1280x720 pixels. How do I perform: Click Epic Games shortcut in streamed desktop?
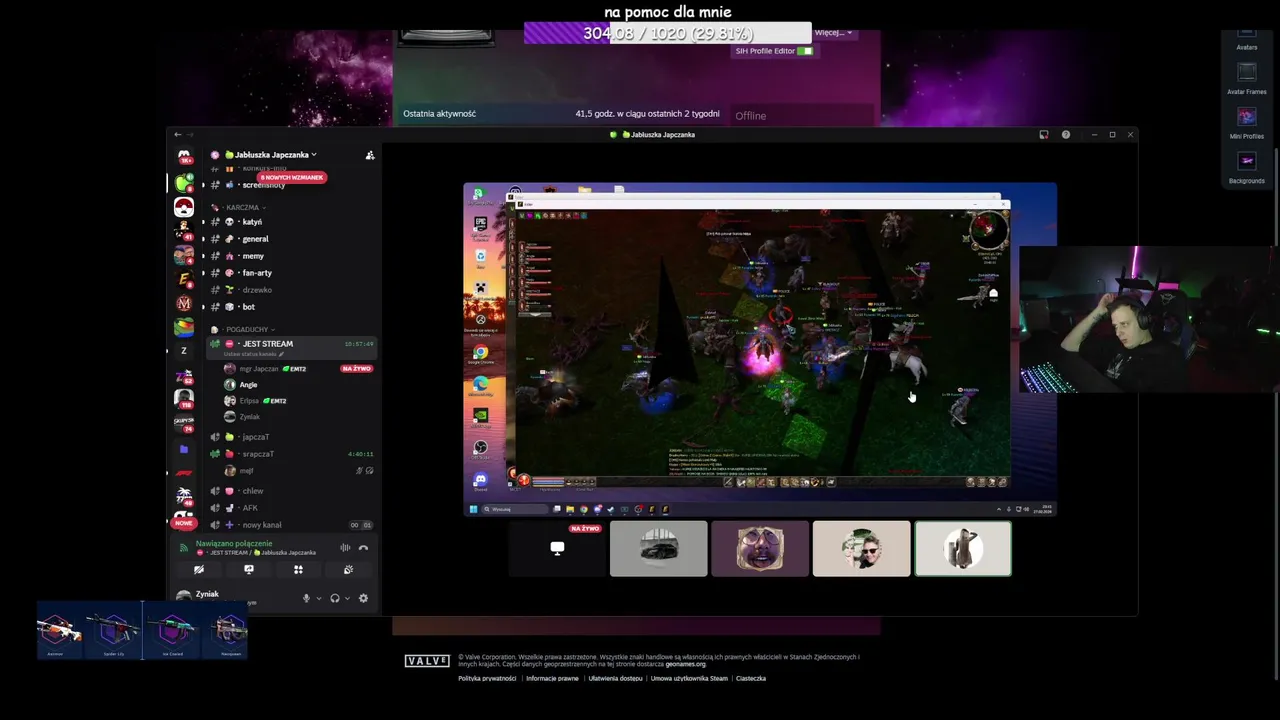pyautogui.click(x=480, y=225)
